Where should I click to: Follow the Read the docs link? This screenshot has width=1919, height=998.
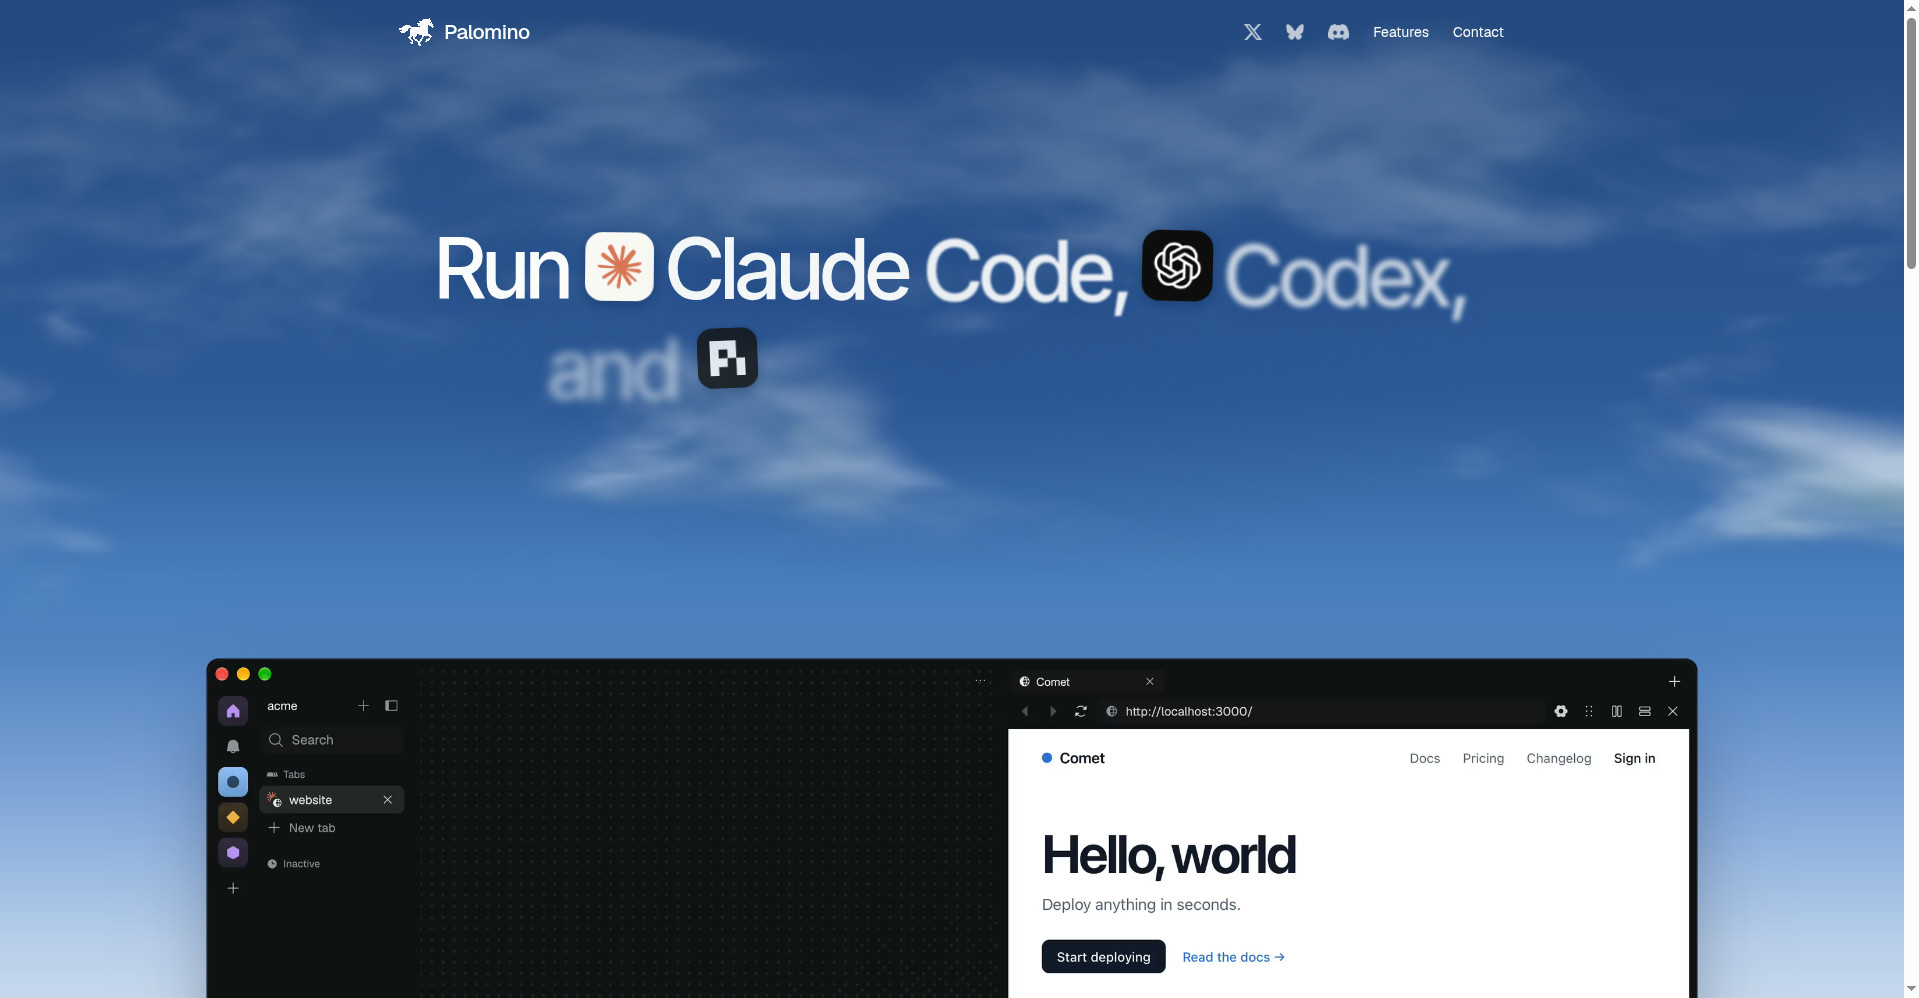[1233, 957]
